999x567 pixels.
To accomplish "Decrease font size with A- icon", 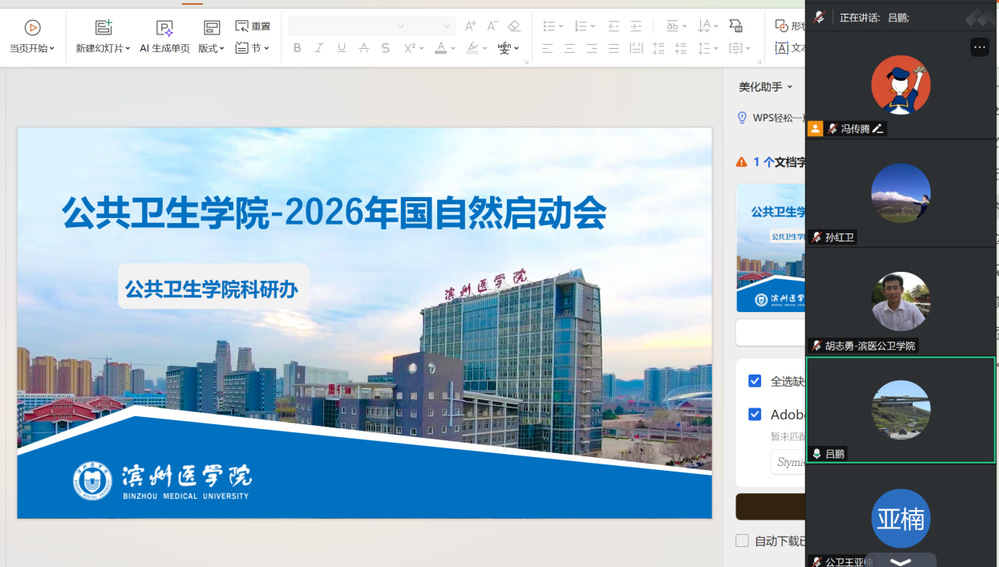I will 492,26.
